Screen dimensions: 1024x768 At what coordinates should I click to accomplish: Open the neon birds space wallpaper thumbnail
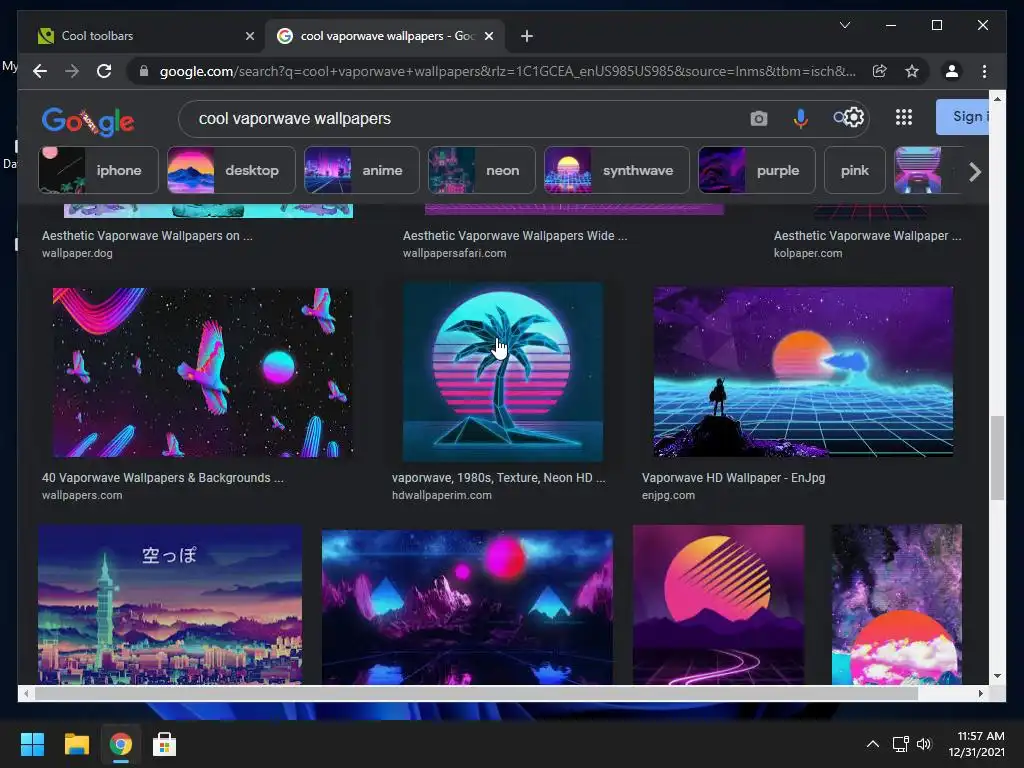point(202,372)
